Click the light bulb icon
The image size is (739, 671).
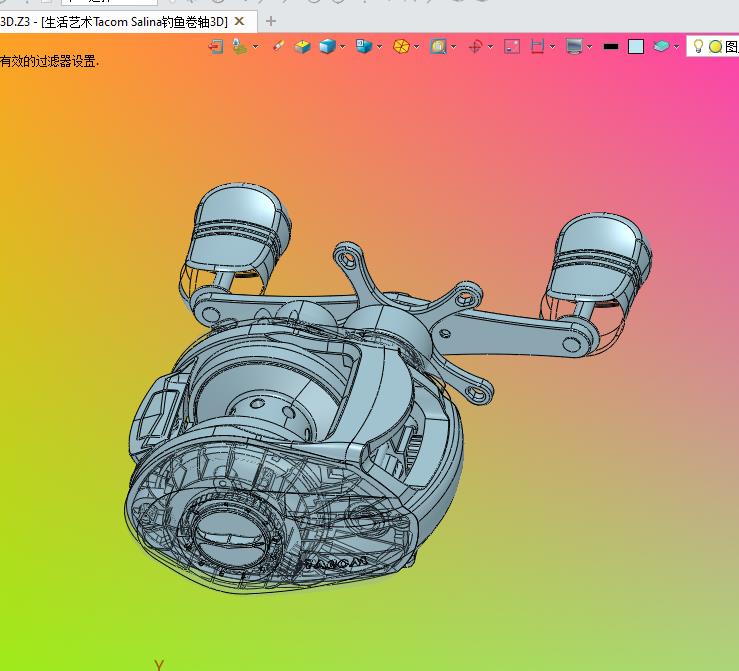(x=698, y=46)
